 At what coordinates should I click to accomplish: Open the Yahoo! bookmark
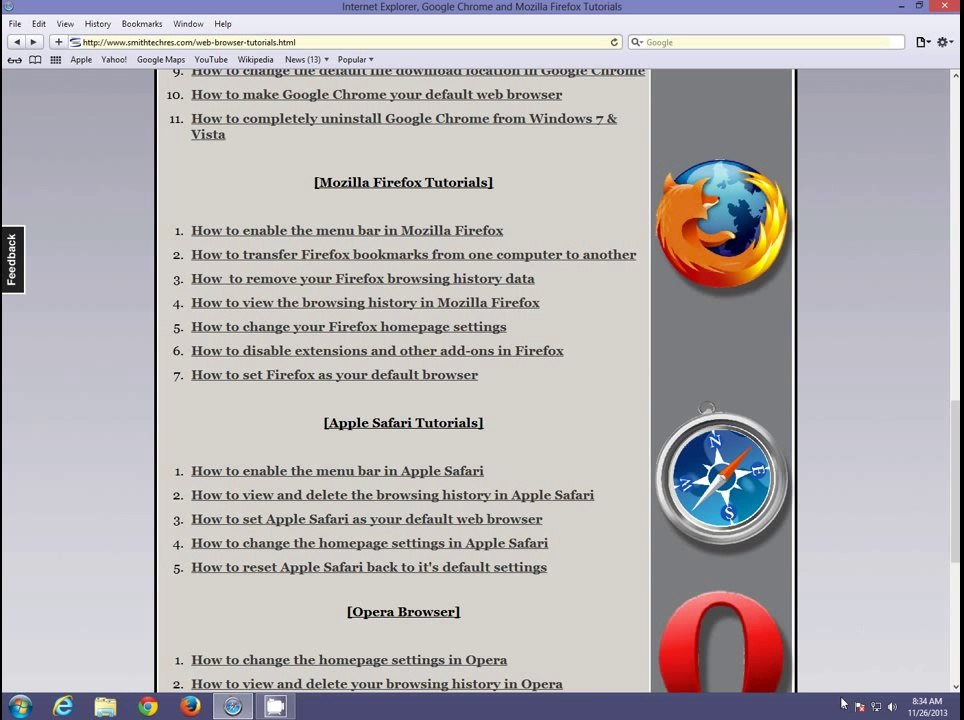pyautogui.click(x=114, y=60)
